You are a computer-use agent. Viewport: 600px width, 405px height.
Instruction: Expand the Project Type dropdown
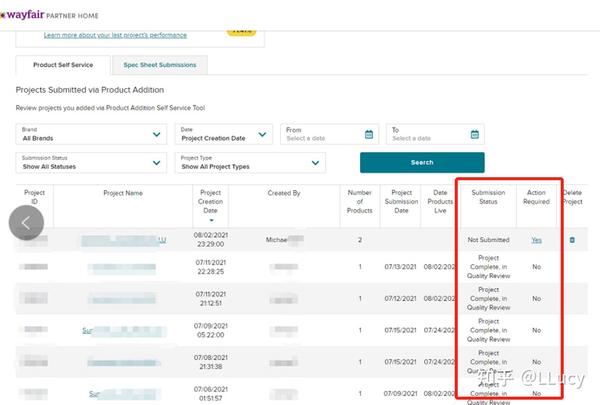point(250,163)
